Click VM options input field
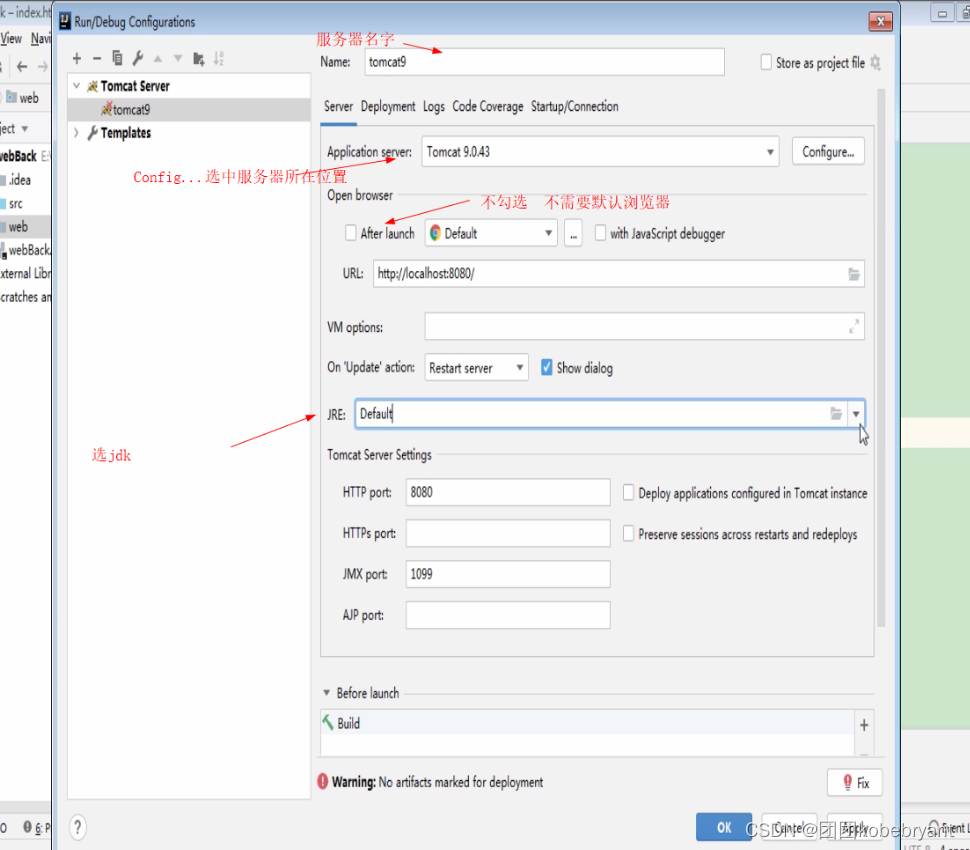Viewport: 970px width, 850px height. (644, 326)
